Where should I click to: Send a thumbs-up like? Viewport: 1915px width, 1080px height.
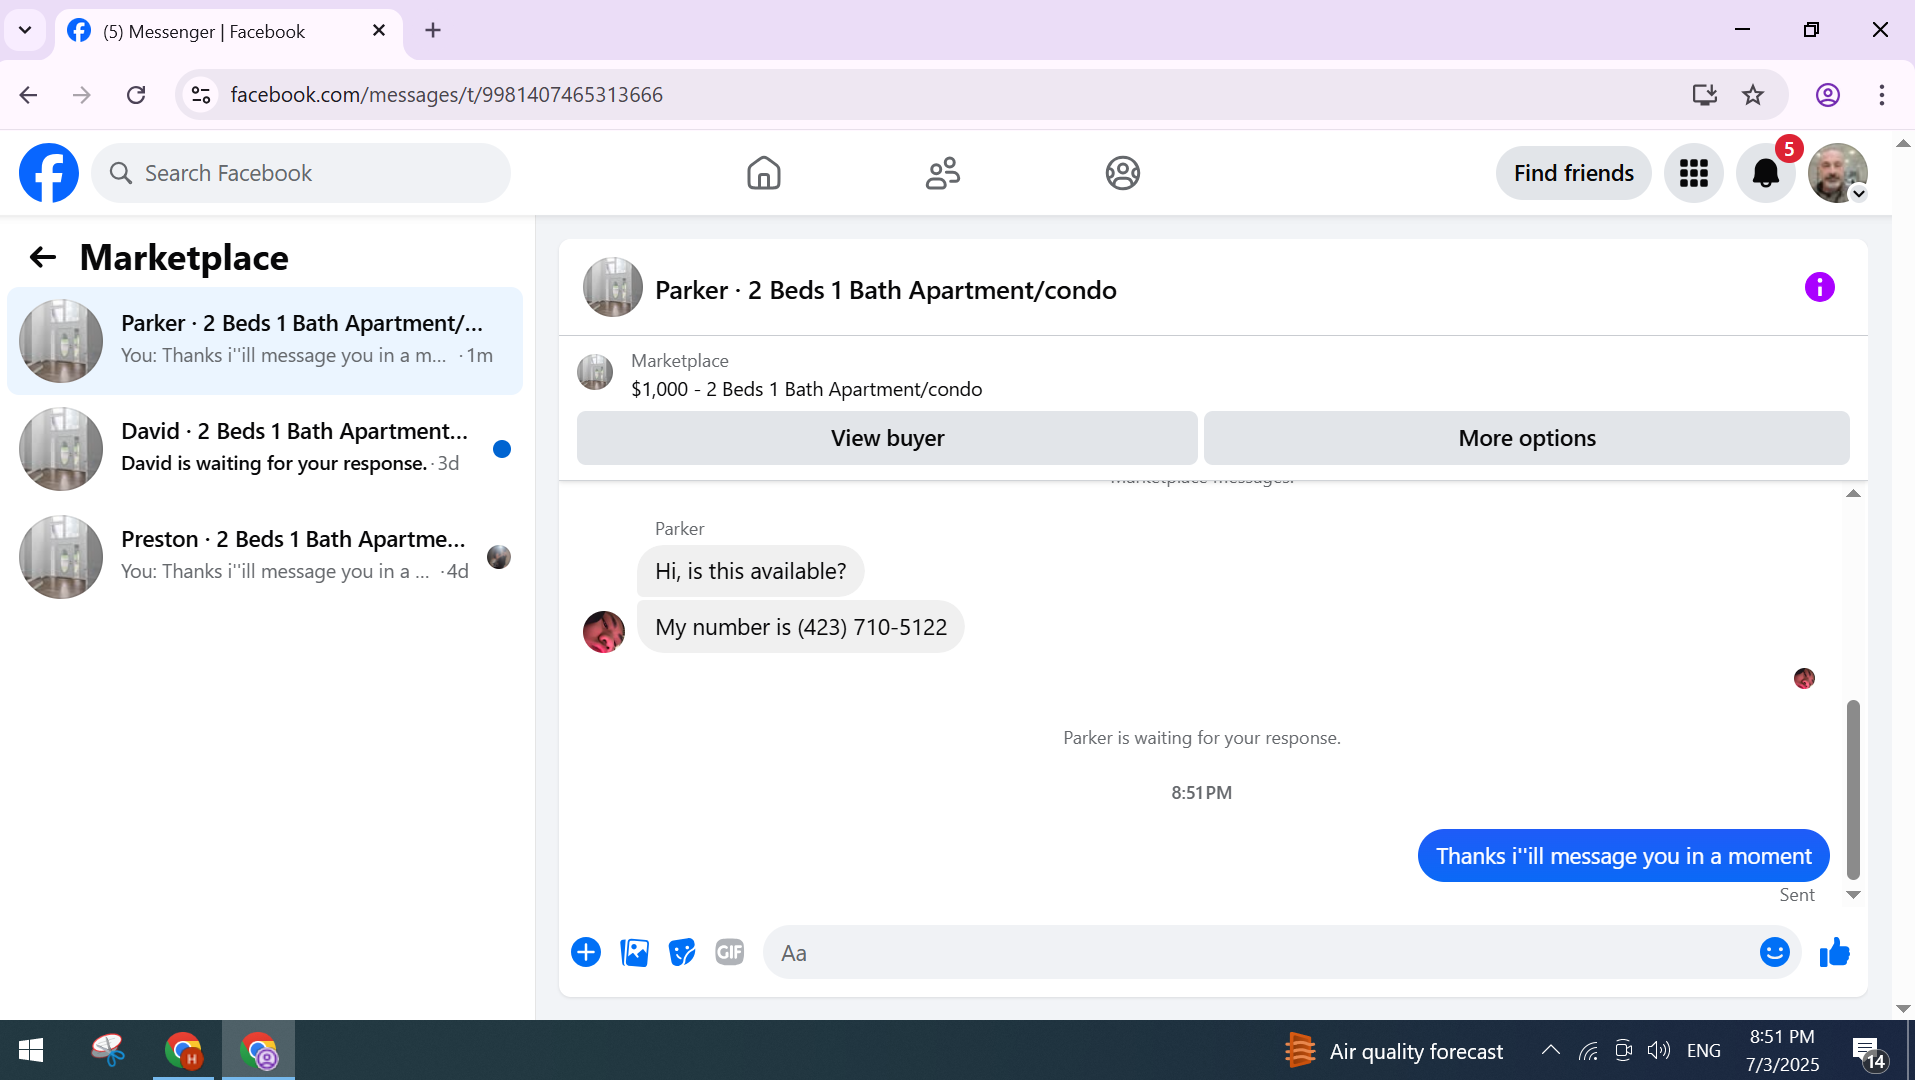[x=1834, y=952]
